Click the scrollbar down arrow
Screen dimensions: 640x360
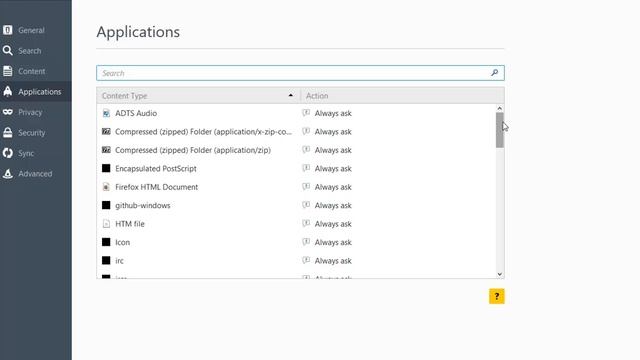tap(500, 274)
